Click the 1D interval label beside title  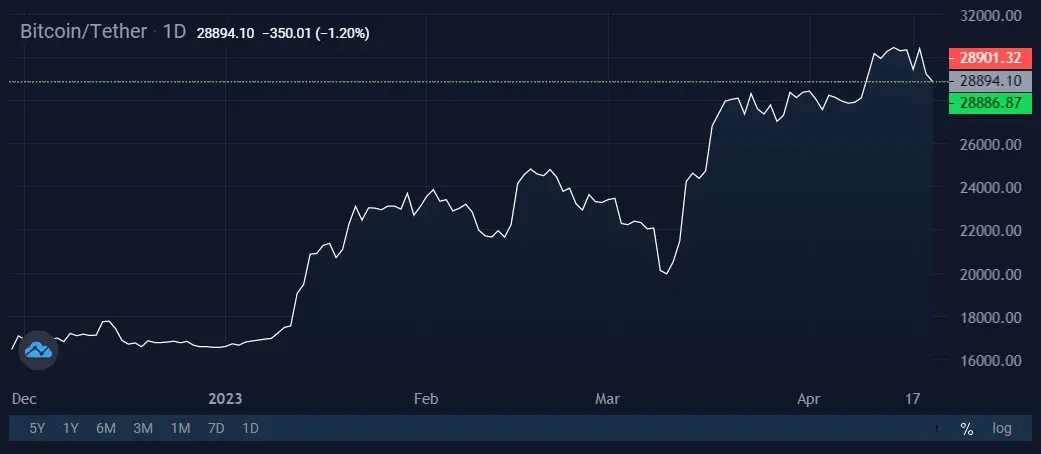(175, 31)
